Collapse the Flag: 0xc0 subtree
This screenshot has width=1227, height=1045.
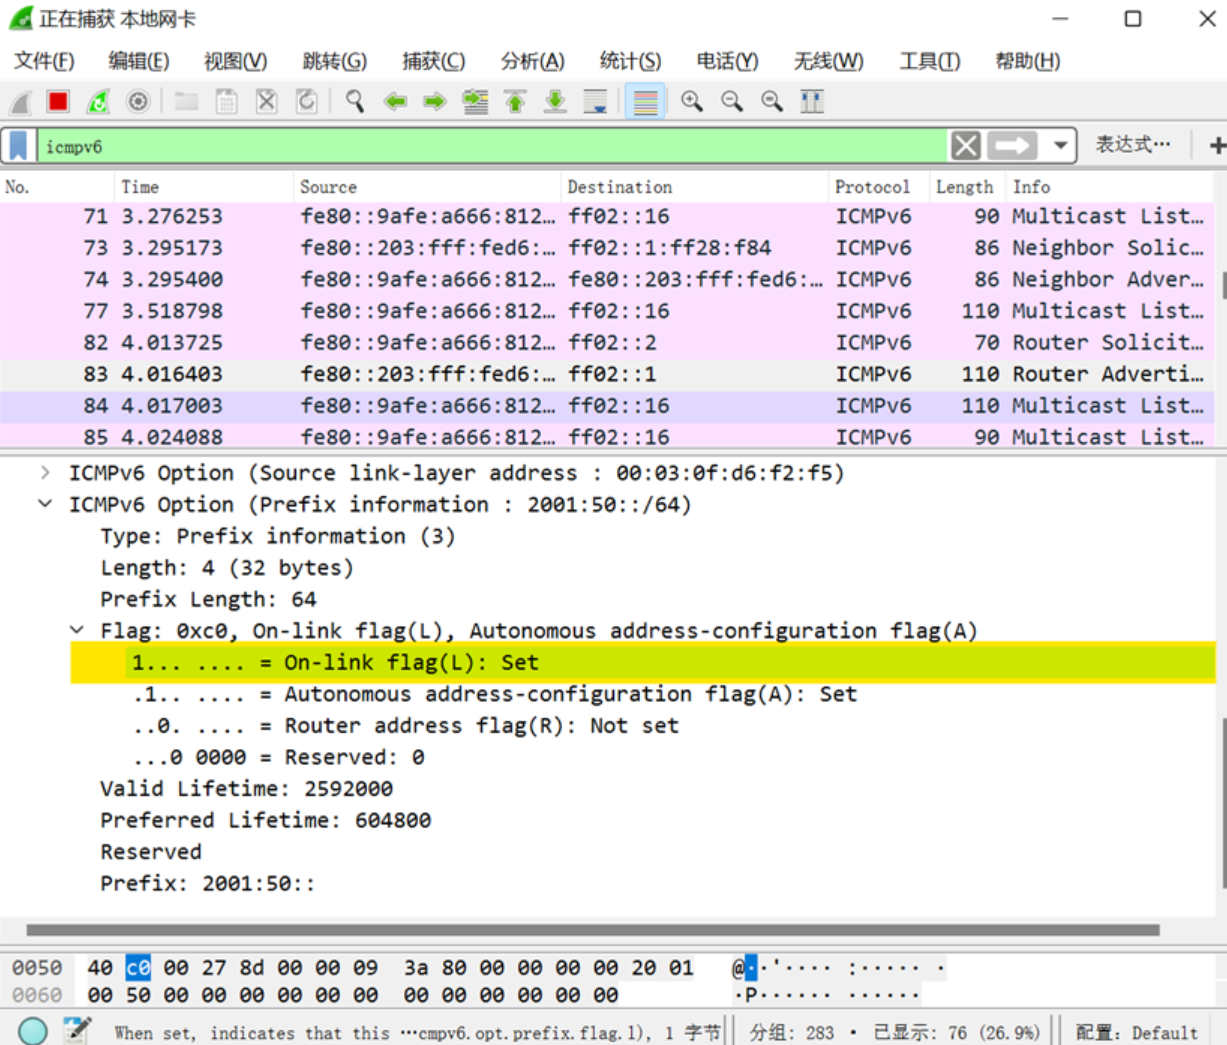click(77, 630)
